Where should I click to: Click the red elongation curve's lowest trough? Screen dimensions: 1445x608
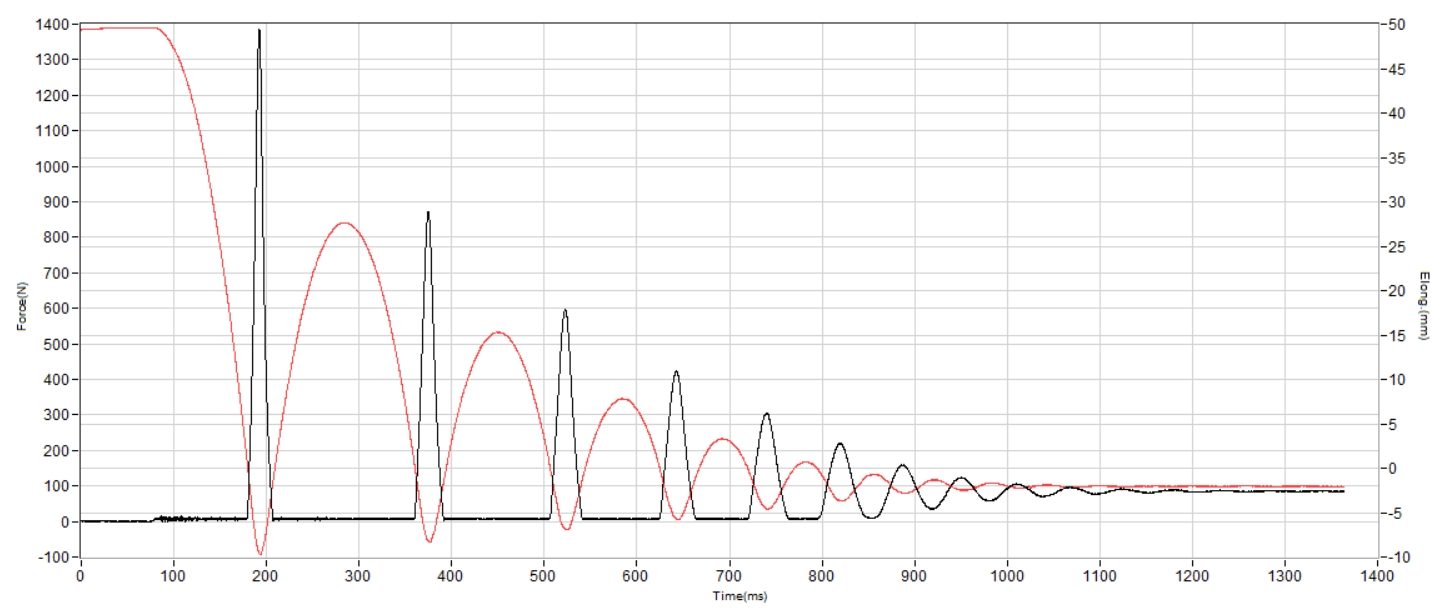click(260, 553)
